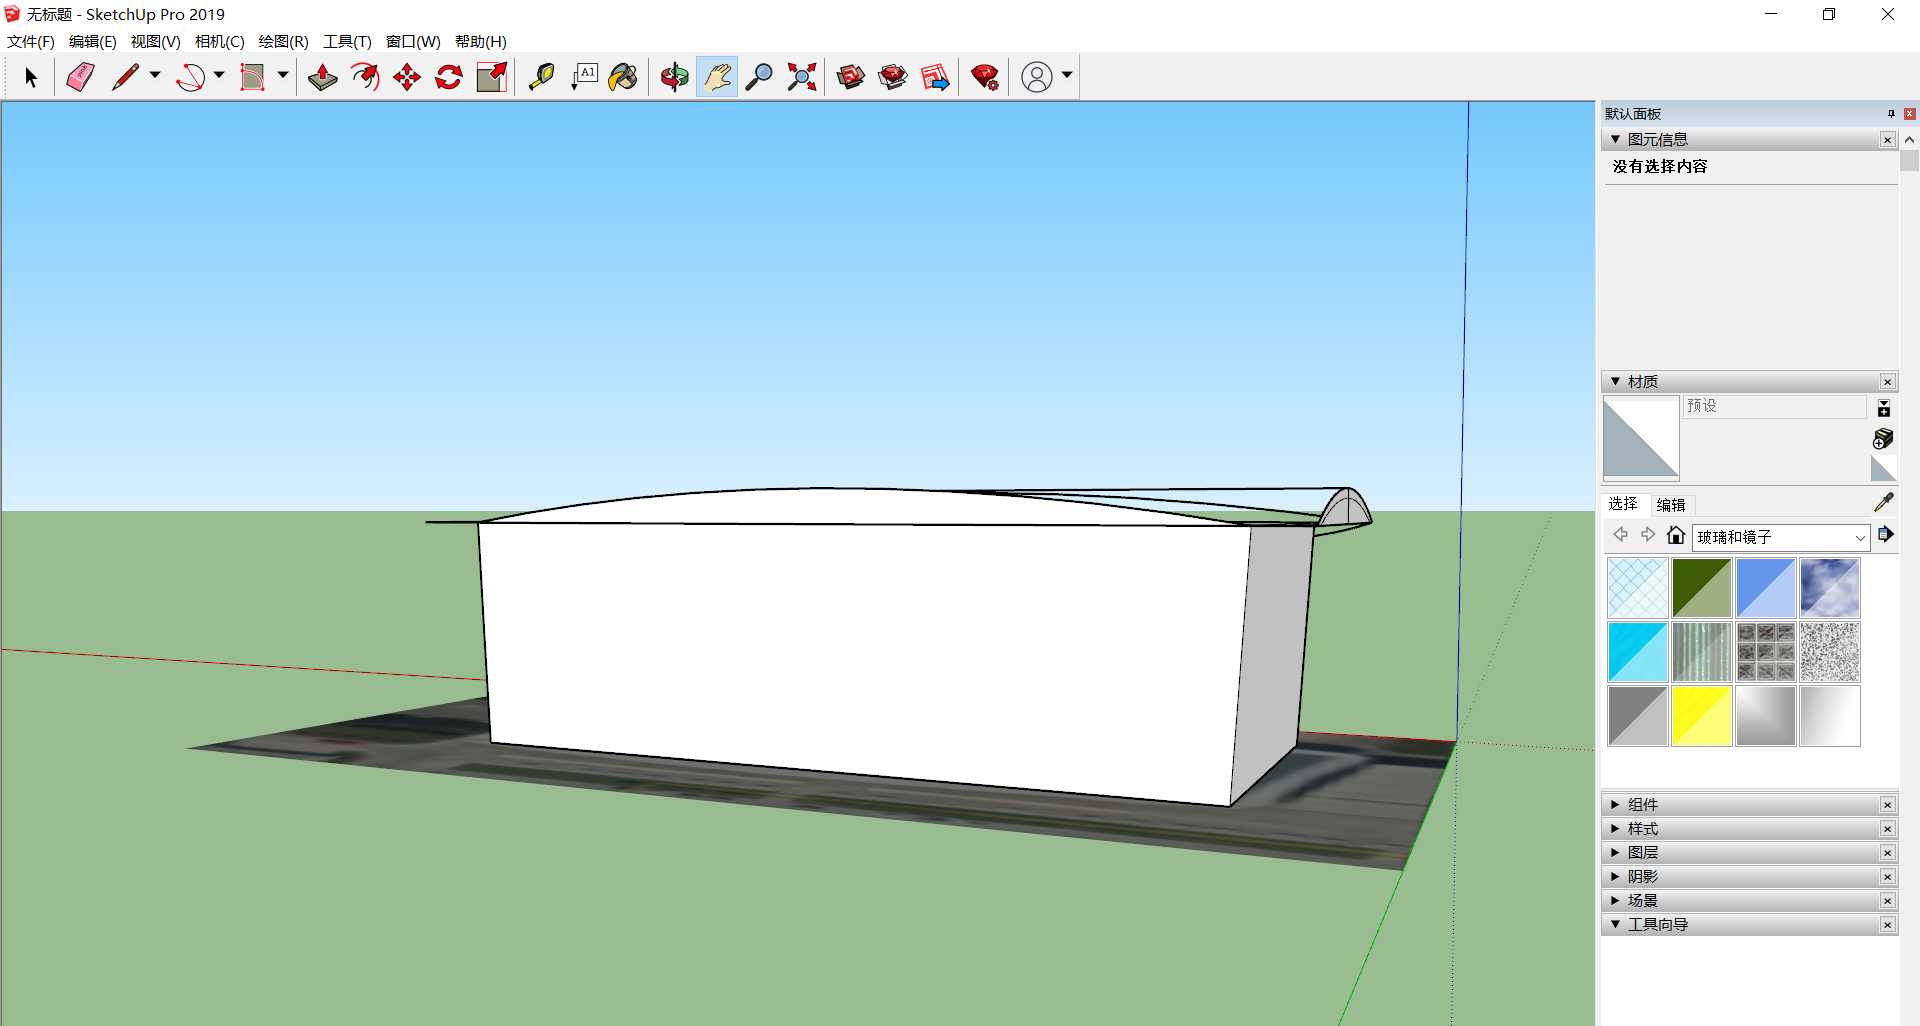Viewport: 1920px width, 1026px height.
Task: Choose the yellow translucent glass swatch
Action: [x=1702, y=716]
